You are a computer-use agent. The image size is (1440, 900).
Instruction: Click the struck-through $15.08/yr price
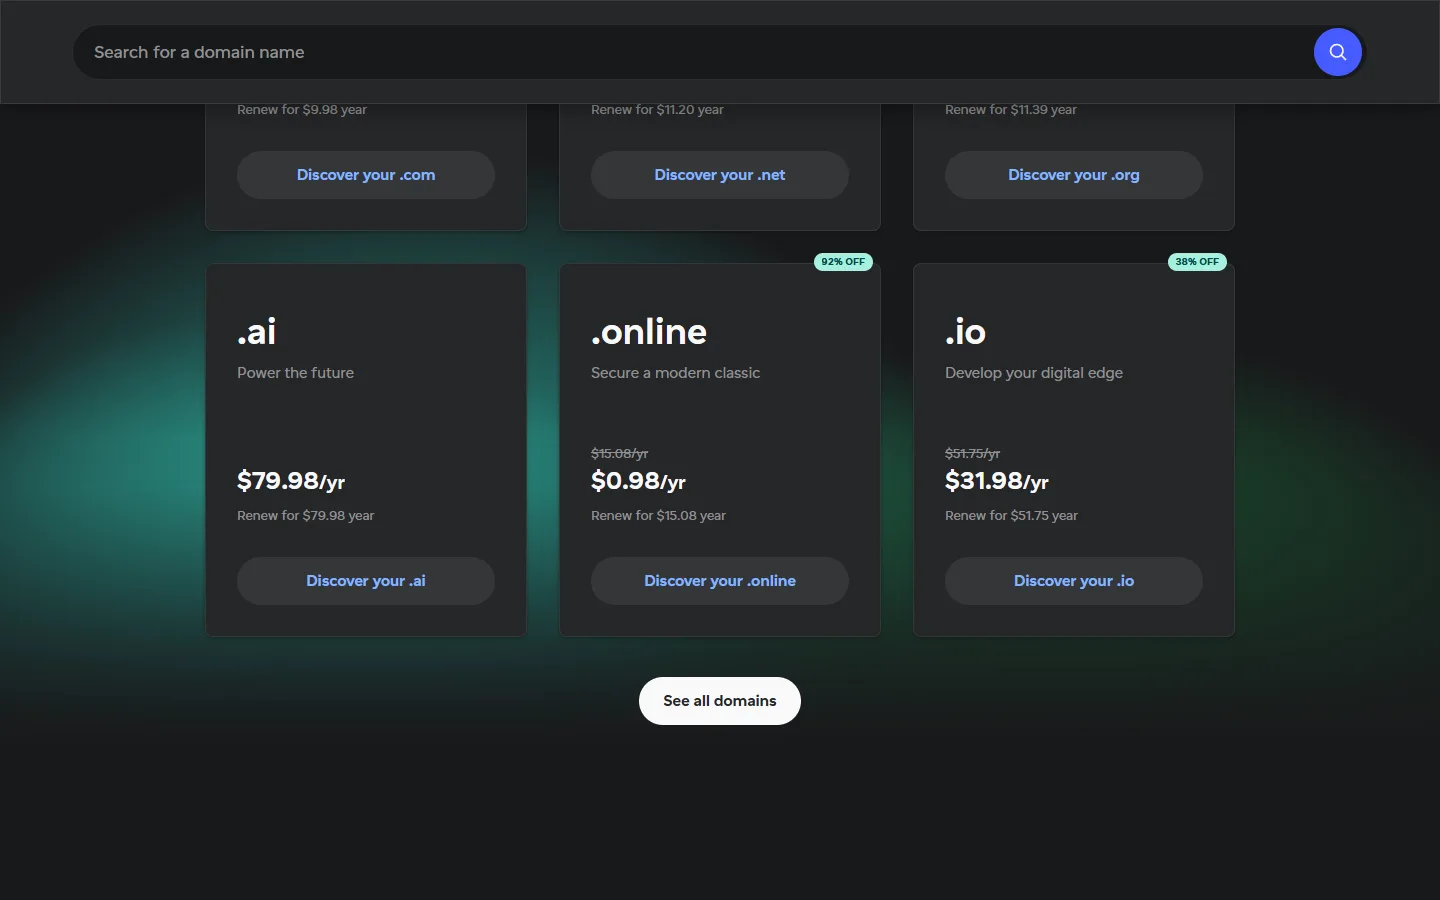tap(620, 453)
